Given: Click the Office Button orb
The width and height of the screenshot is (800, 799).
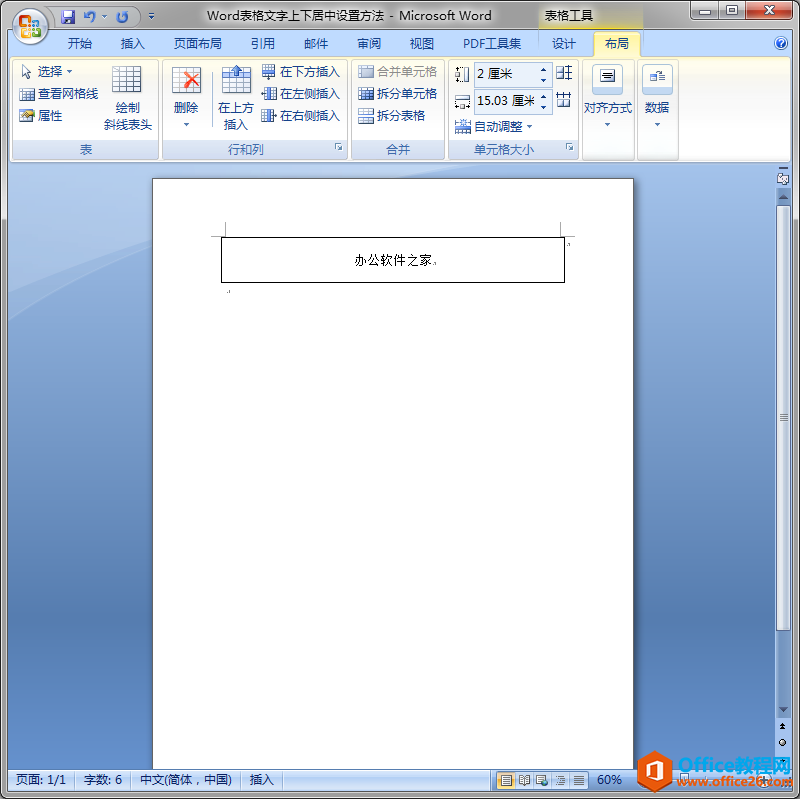Looking at the screenshot, I should coord(29,26).
